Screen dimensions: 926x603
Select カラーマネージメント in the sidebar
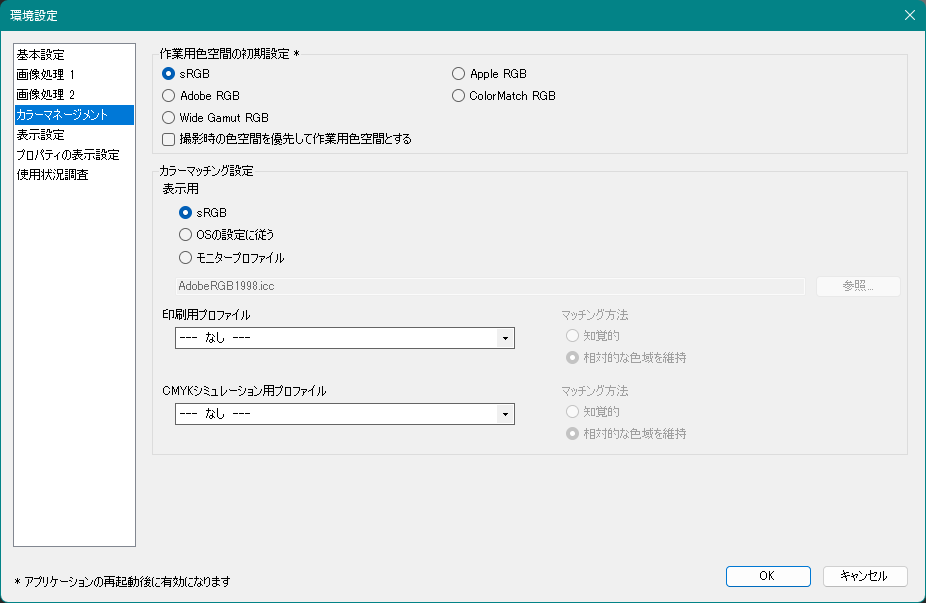click(x=62, y=115)
